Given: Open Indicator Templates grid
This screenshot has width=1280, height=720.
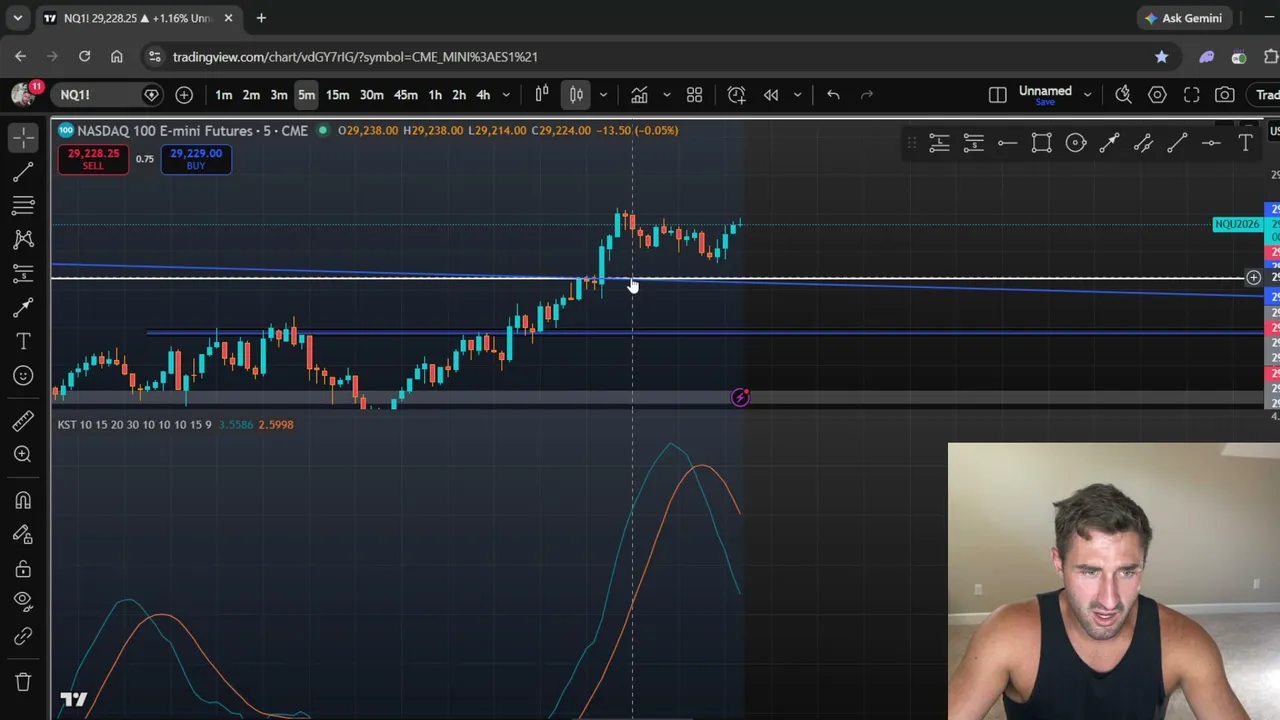Looking at the screenshot, I should coord(694,95).
